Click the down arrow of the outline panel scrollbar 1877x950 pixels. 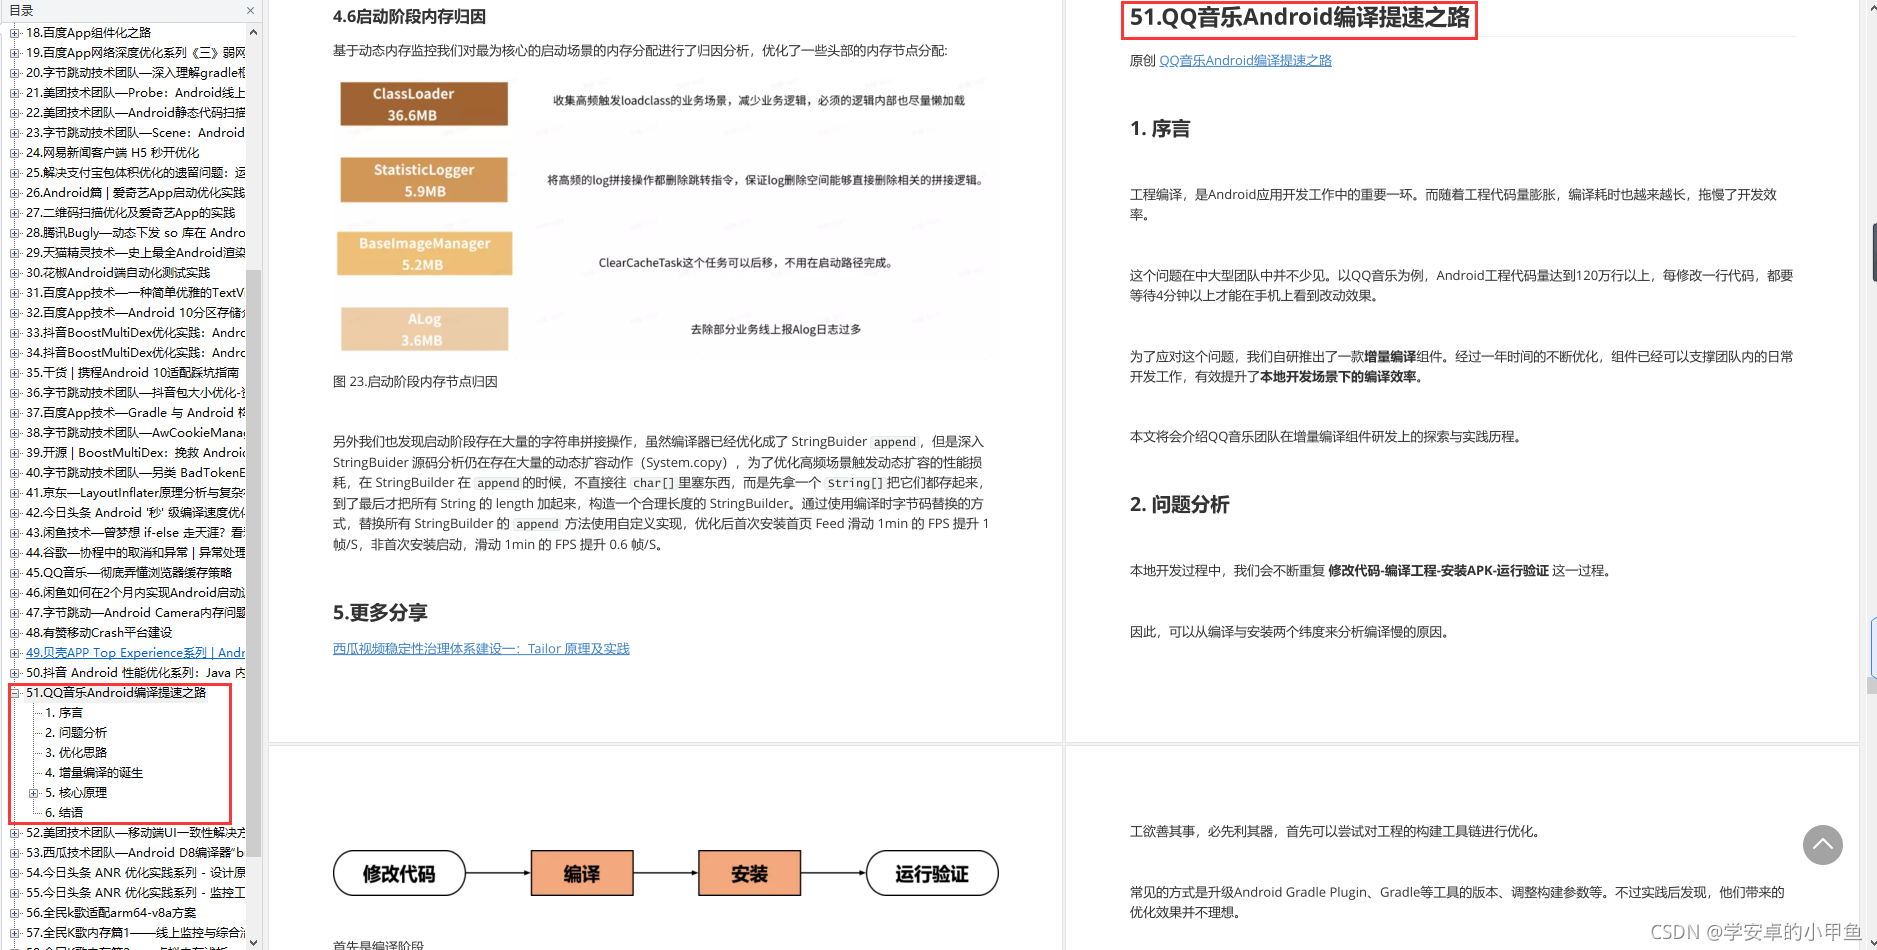pyautogui.click(x=253, y=941)
